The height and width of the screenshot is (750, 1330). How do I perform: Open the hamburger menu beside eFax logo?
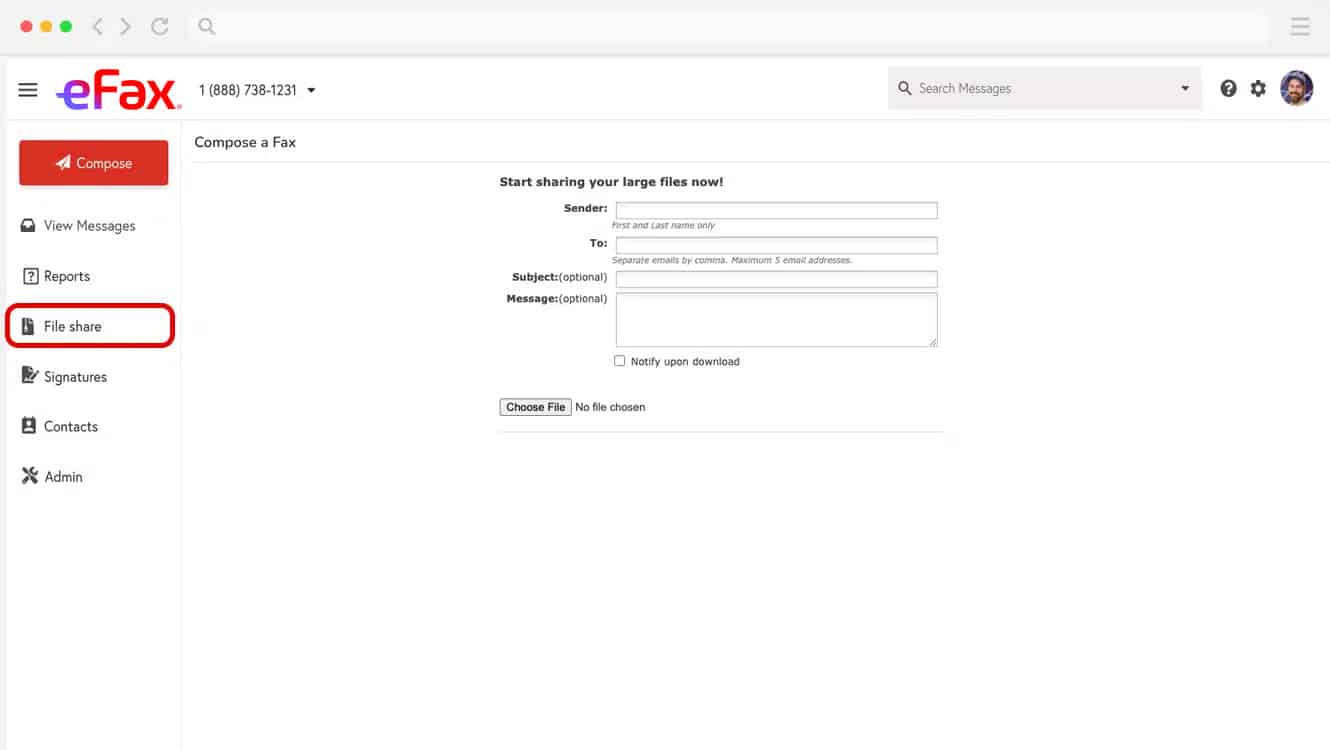[x=28, y=90]
